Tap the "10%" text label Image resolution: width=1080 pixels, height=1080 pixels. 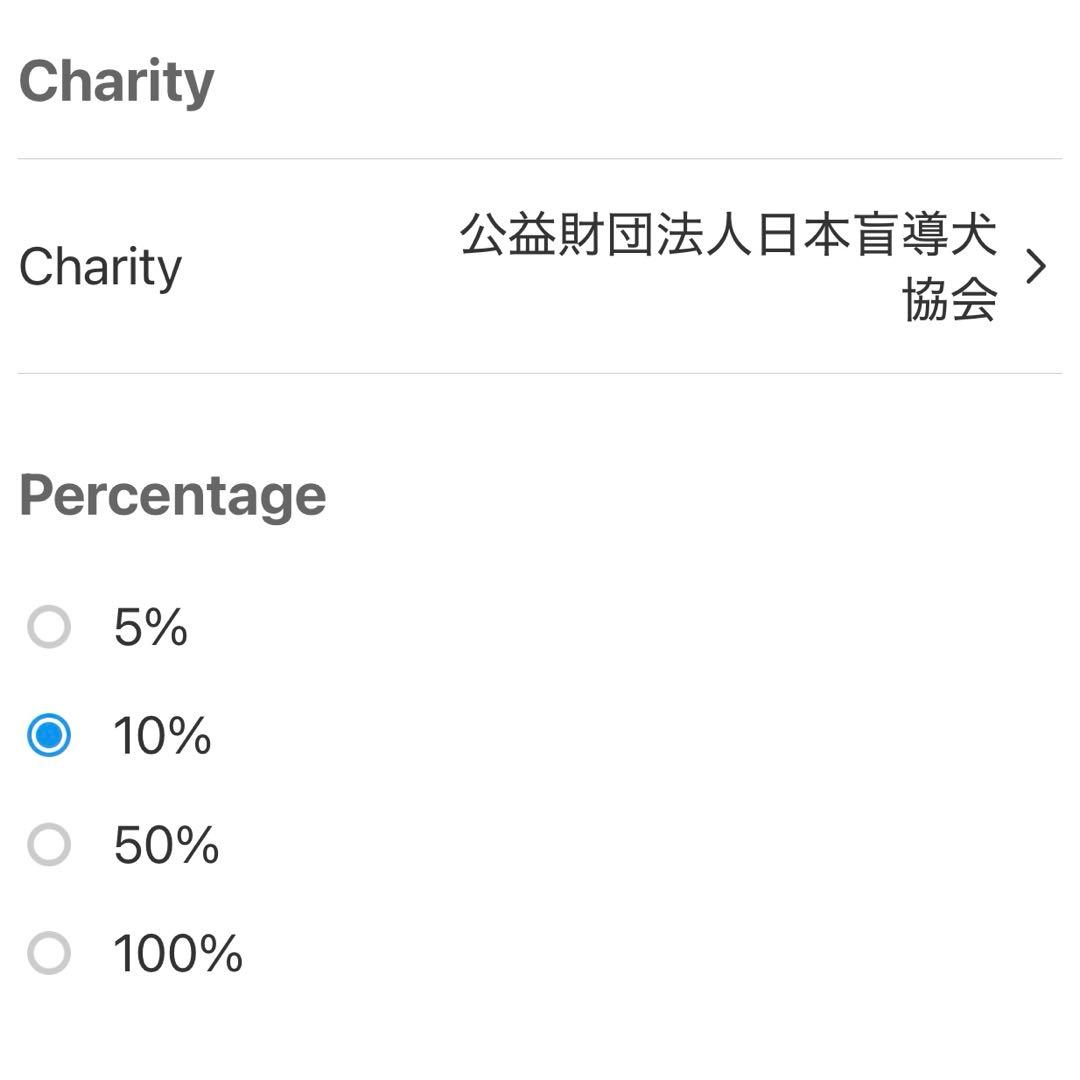click(x=162, y=737)
